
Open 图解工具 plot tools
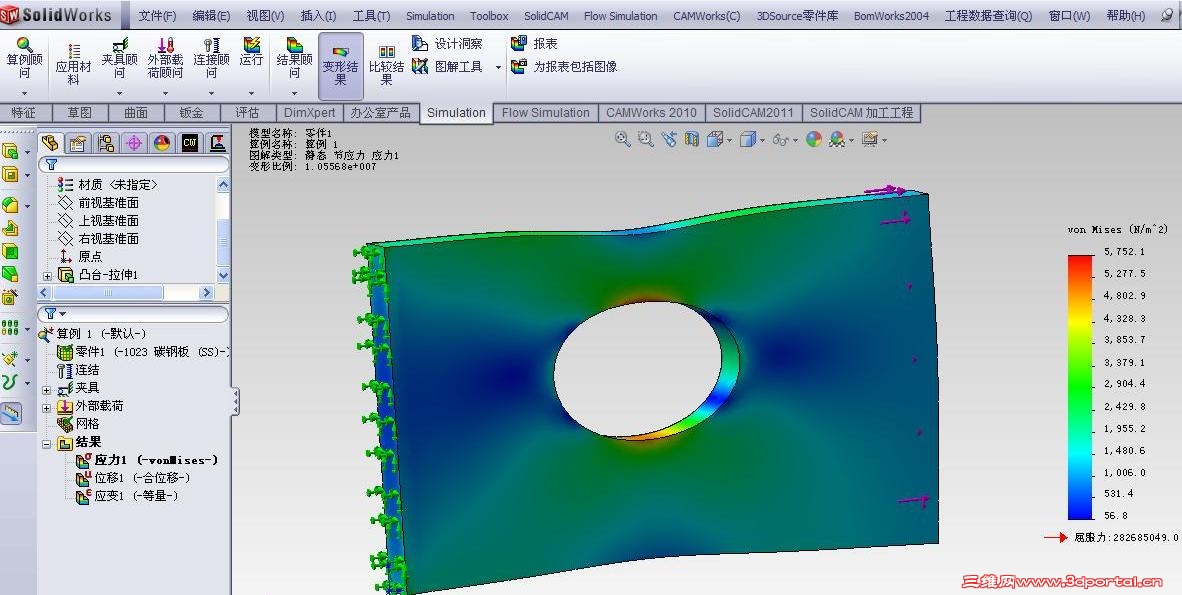pyautogui.click(x=448, y=66)
